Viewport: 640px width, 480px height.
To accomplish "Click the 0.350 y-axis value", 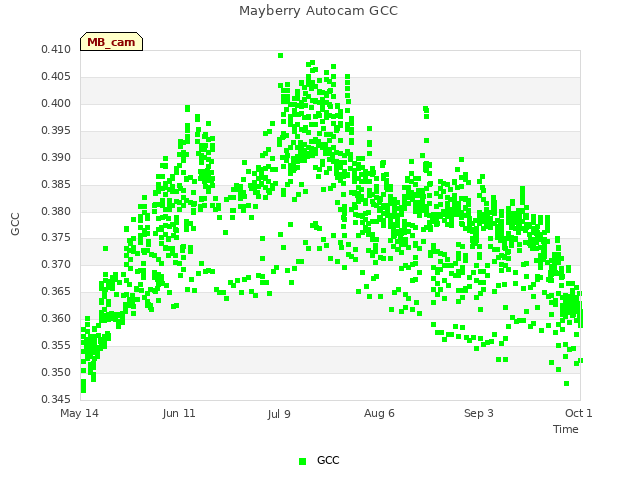I will click(x=56, y=372).
